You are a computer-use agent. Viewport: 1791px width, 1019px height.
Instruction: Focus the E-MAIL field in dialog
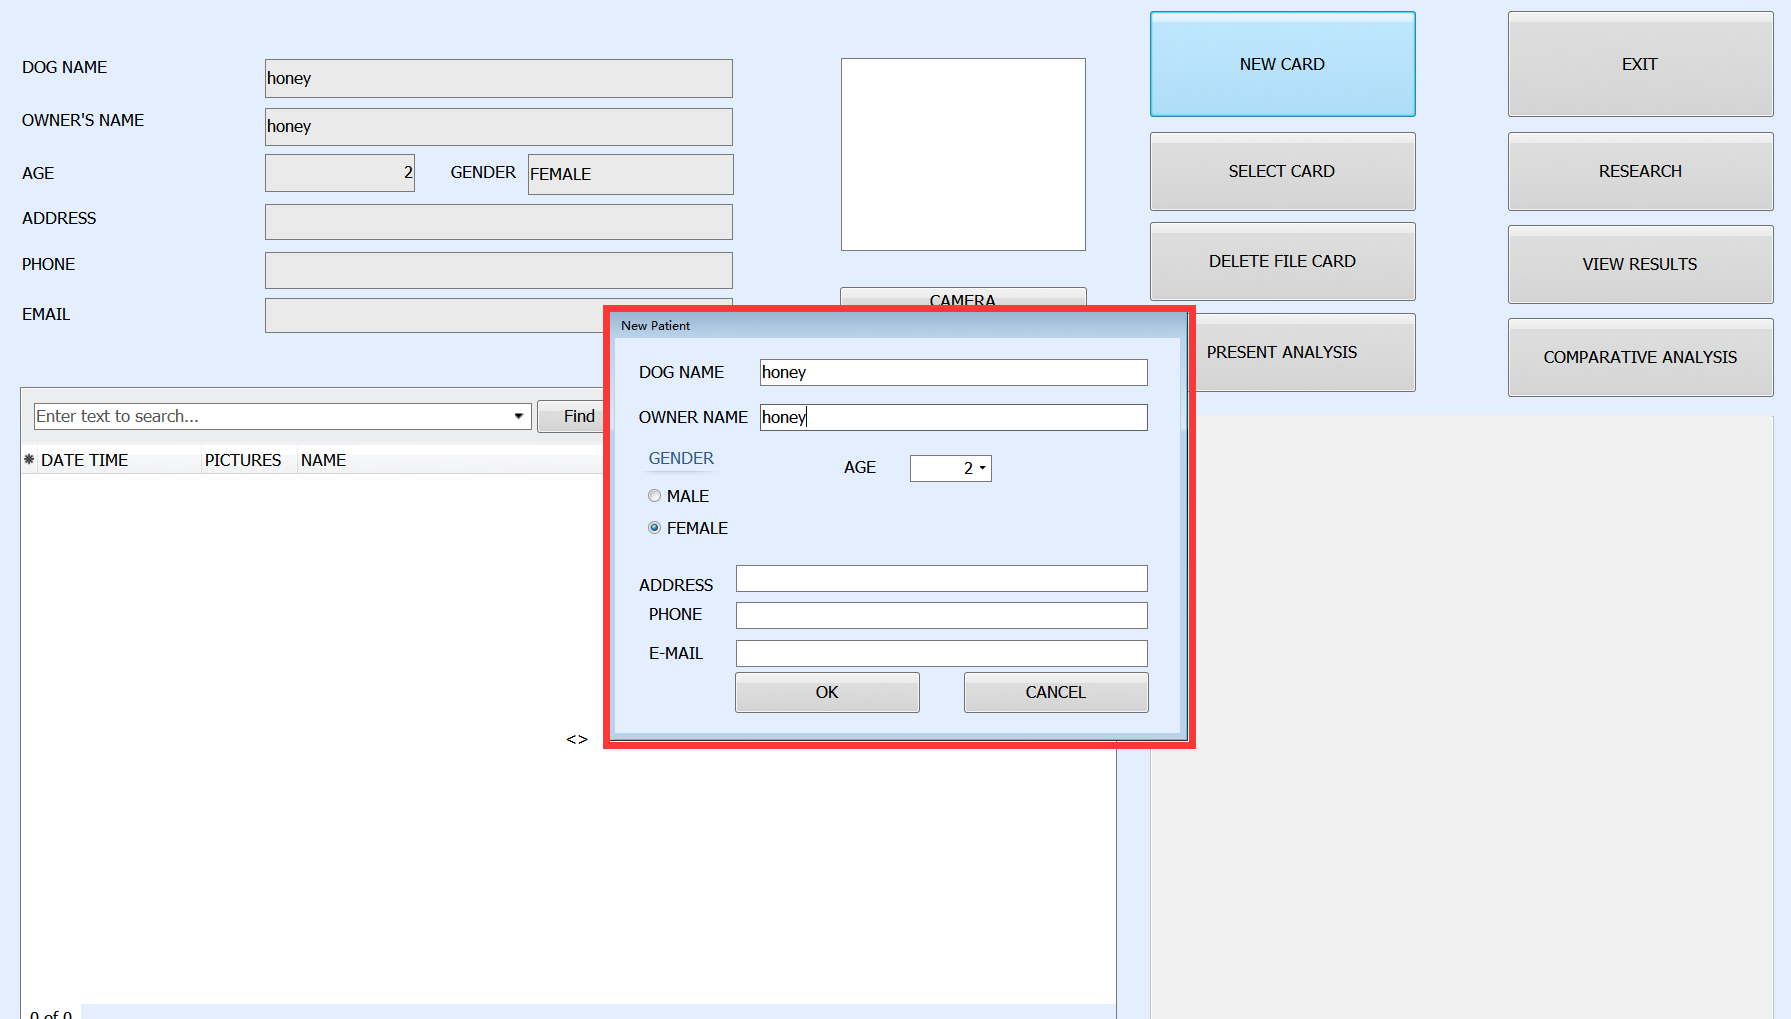pos(941,653)
